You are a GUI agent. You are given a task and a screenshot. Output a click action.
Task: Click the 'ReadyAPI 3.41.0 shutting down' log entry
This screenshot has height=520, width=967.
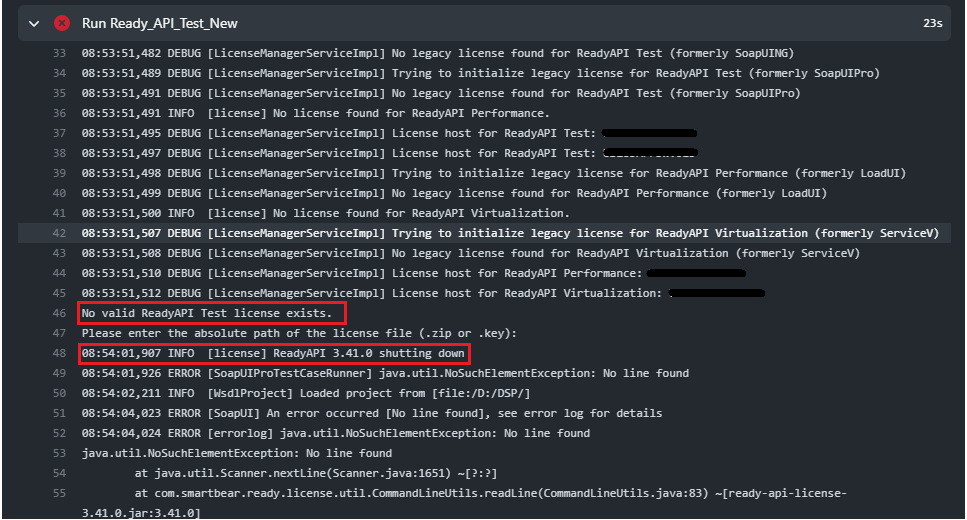pyautogui.click(x=273, y=353)
